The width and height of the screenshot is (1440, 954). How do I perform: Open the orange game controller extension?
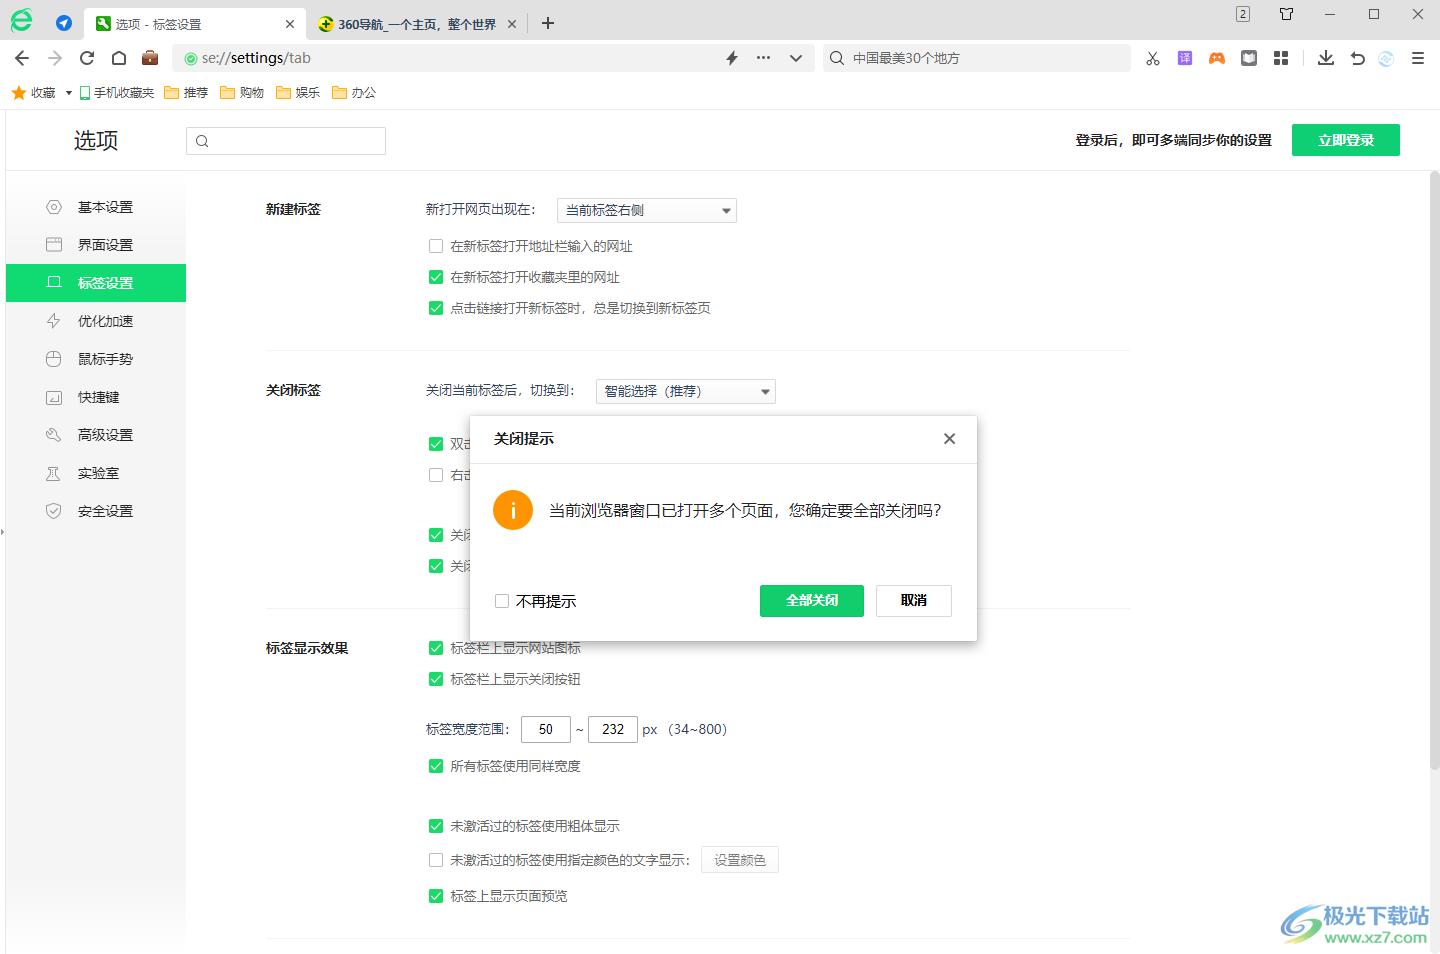(x=1217, y=58)
